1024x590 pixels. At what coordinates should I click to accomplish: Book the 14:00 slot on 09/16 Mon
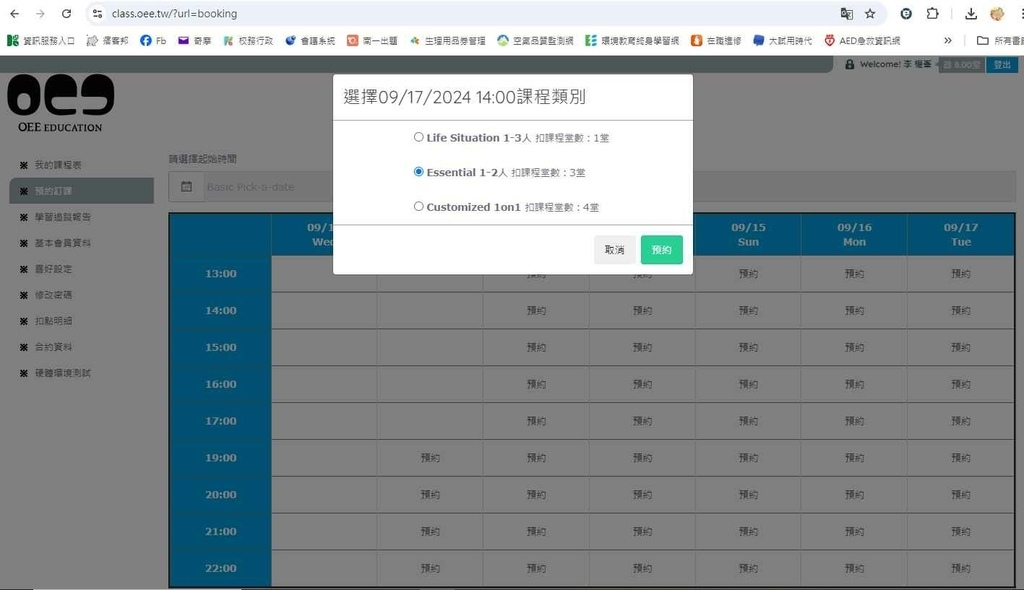click(854, 310)
